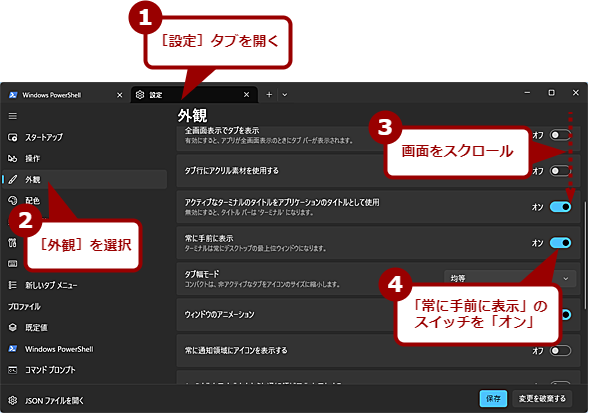Open コマンド プロンプト profile settings

(x=85, y=370)
